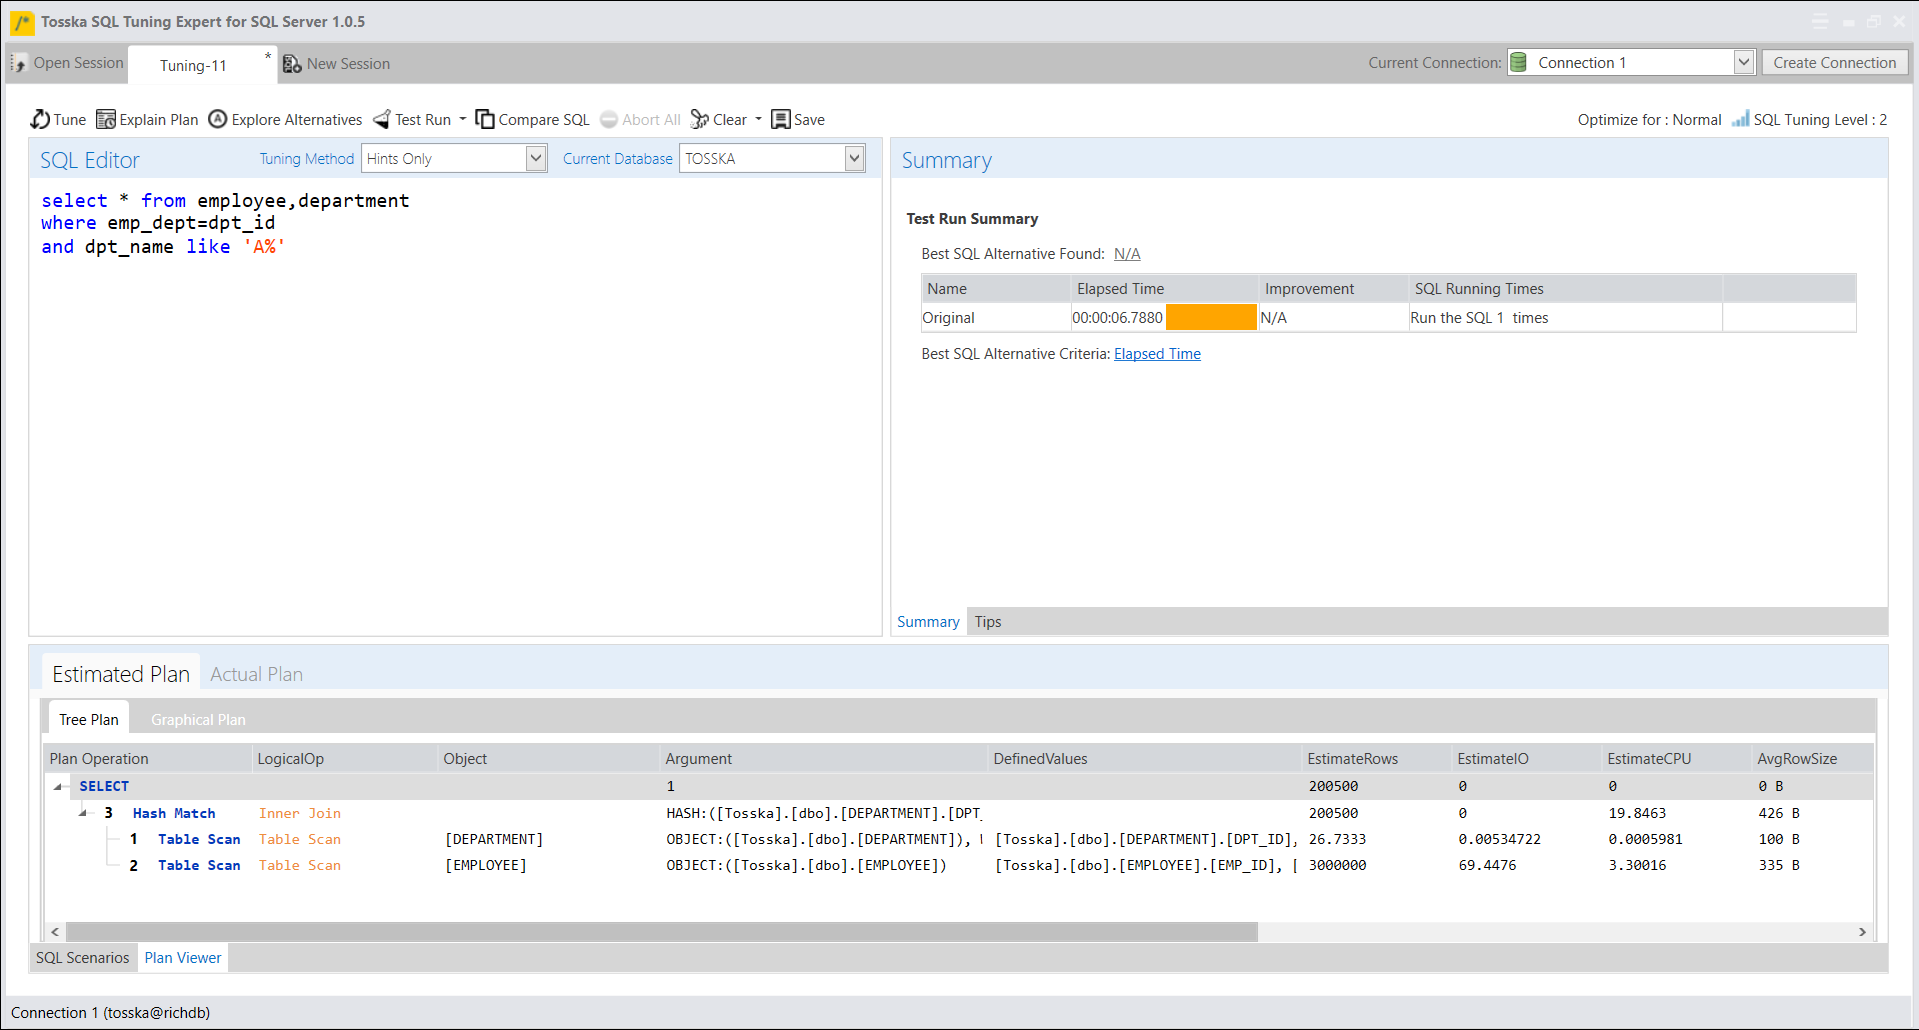
Task: Select the Plan Viewer tab
Action: coord(183,957)
